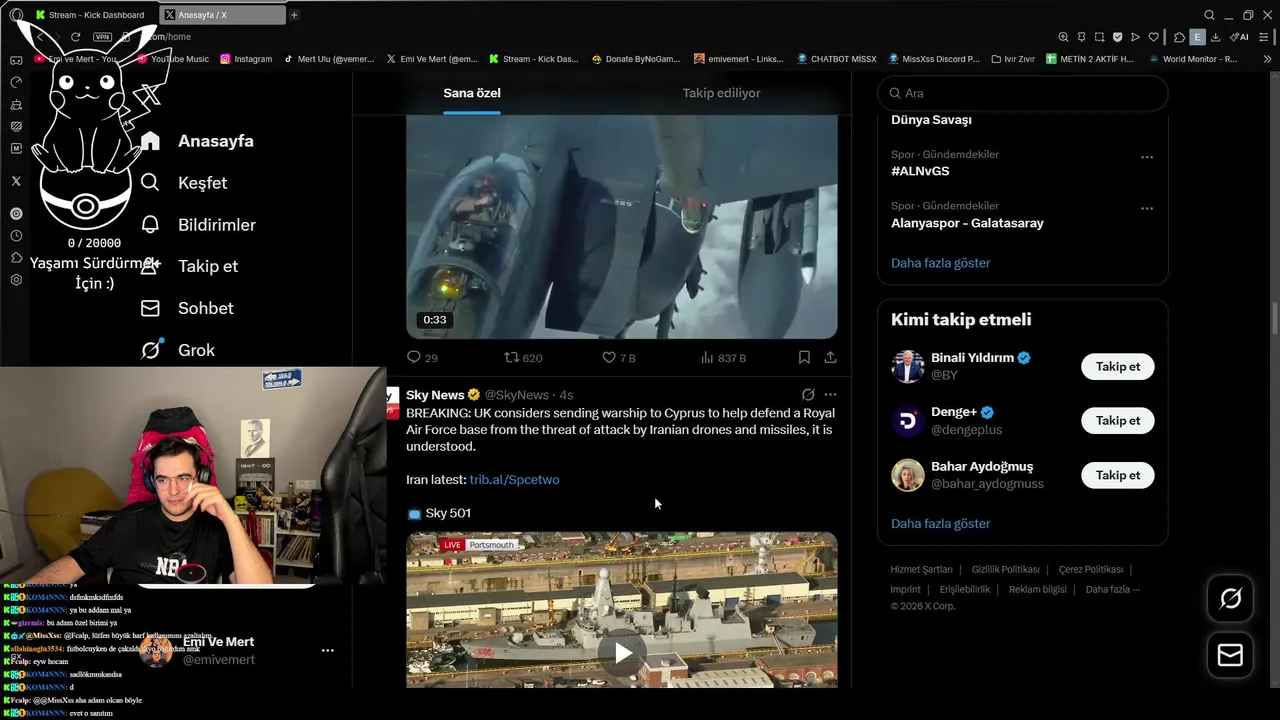Open the downloads icon in browser toolbar
1280x720 pixels.
[1215, 37]
